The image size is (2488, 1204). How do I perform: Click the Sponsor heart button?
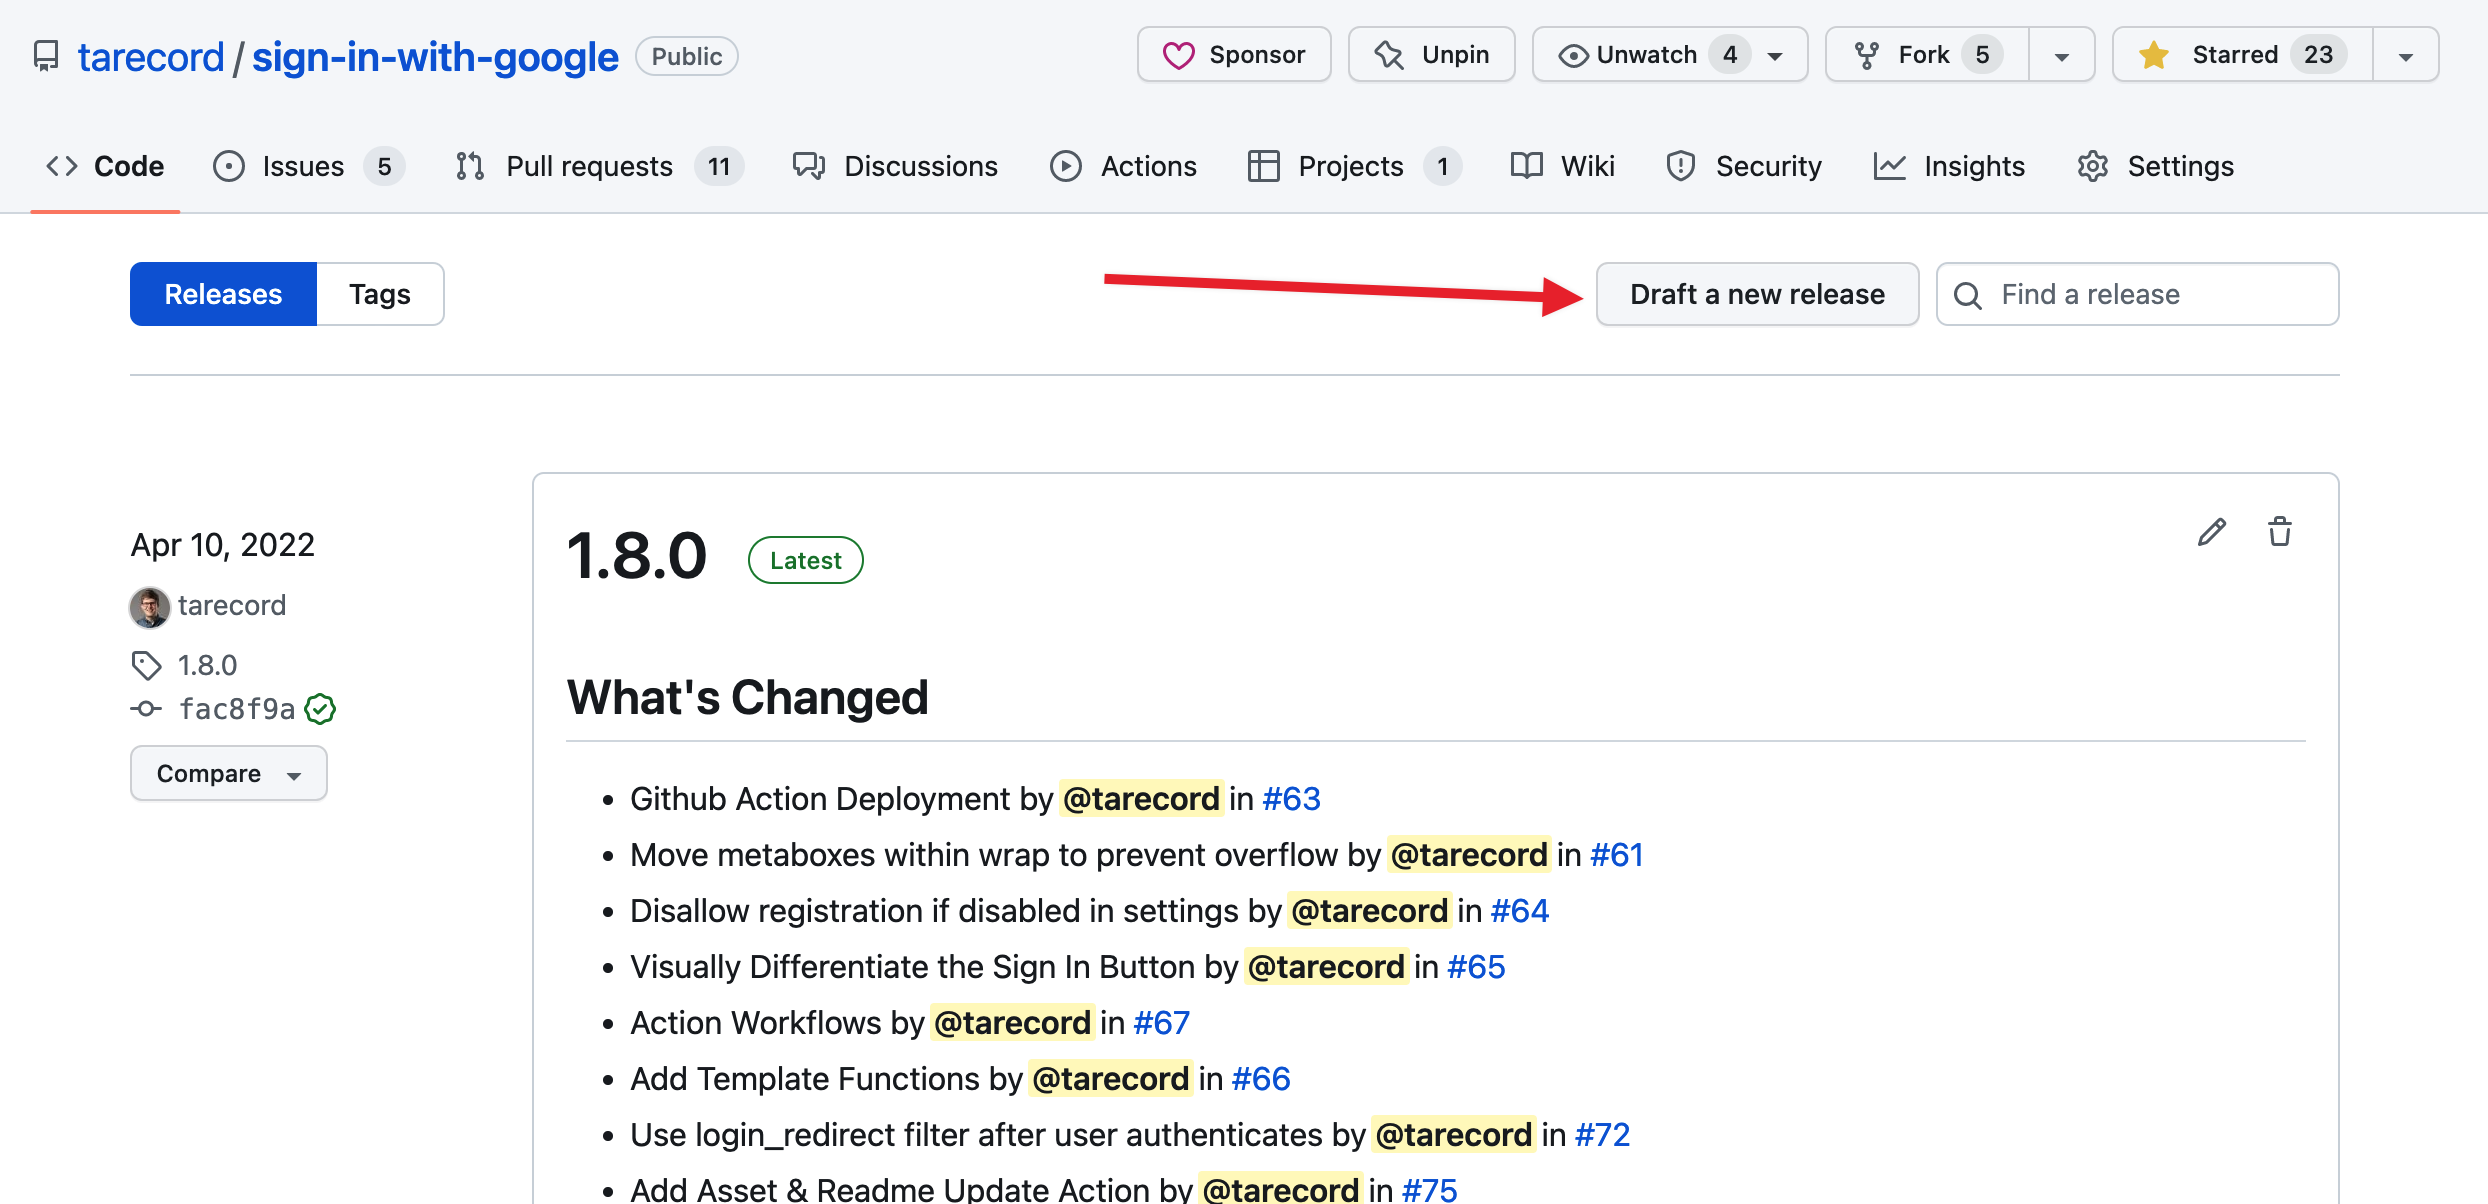coord(1234,55)
